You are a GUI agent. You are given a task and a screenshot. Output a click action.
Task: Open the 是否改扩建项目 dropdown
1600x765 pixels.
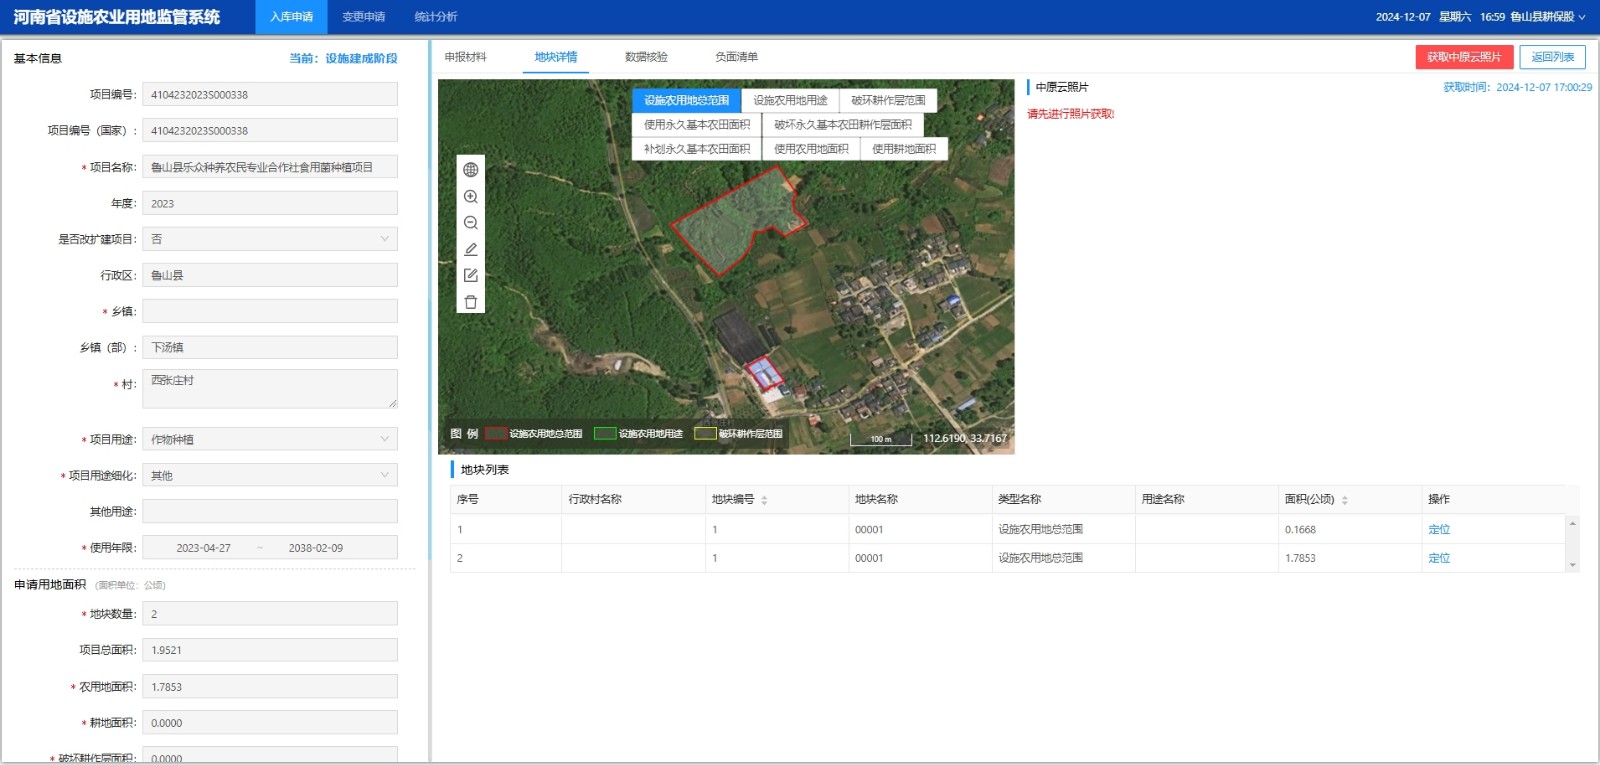[x=270, y=239]
